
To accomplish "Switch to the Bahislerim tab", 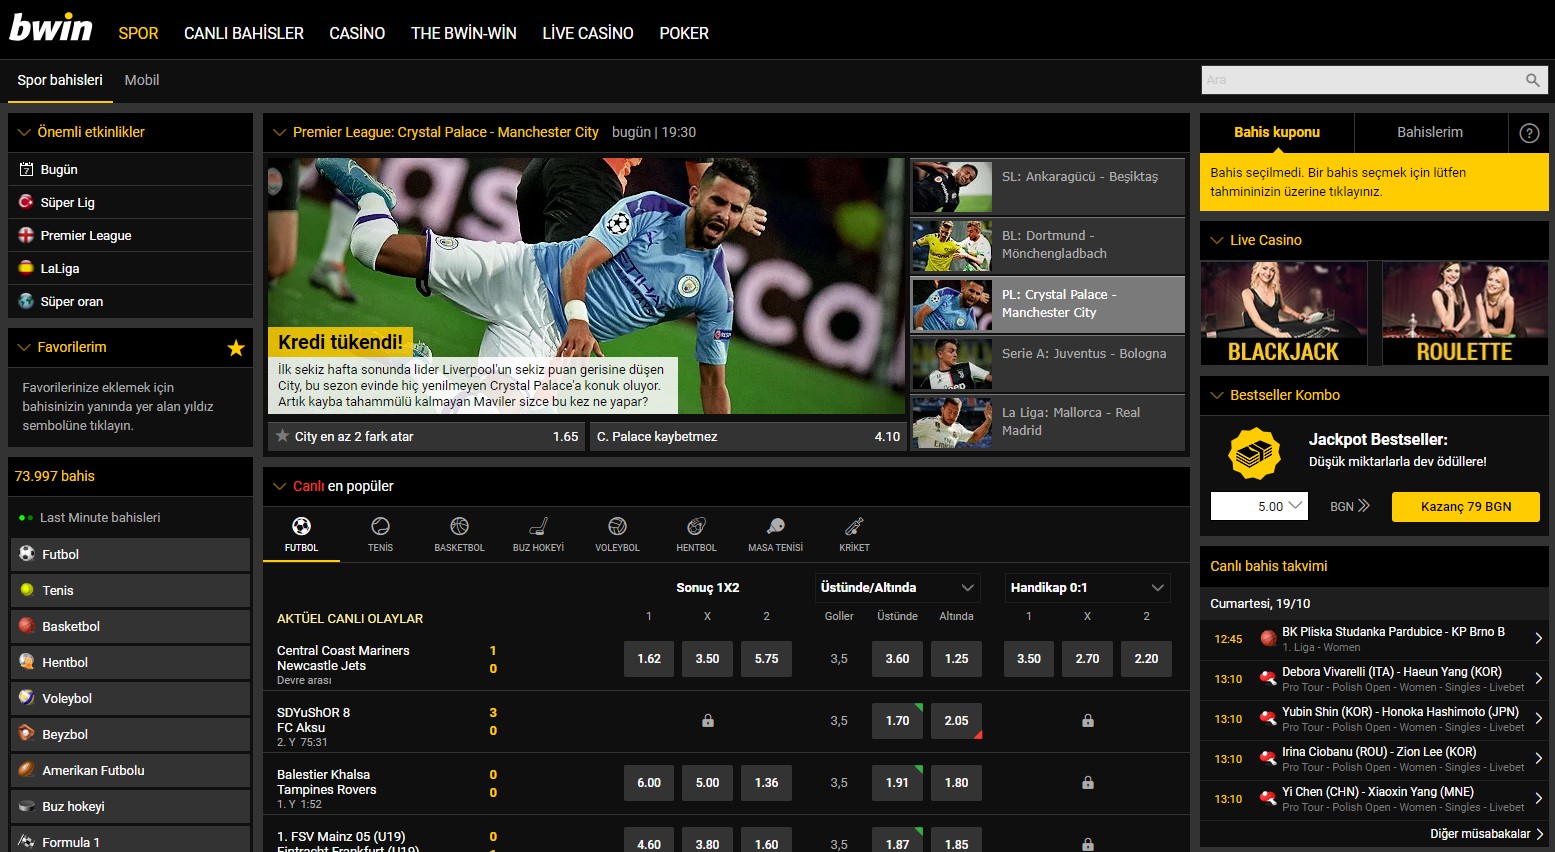I will click(x=1430, y=132).
